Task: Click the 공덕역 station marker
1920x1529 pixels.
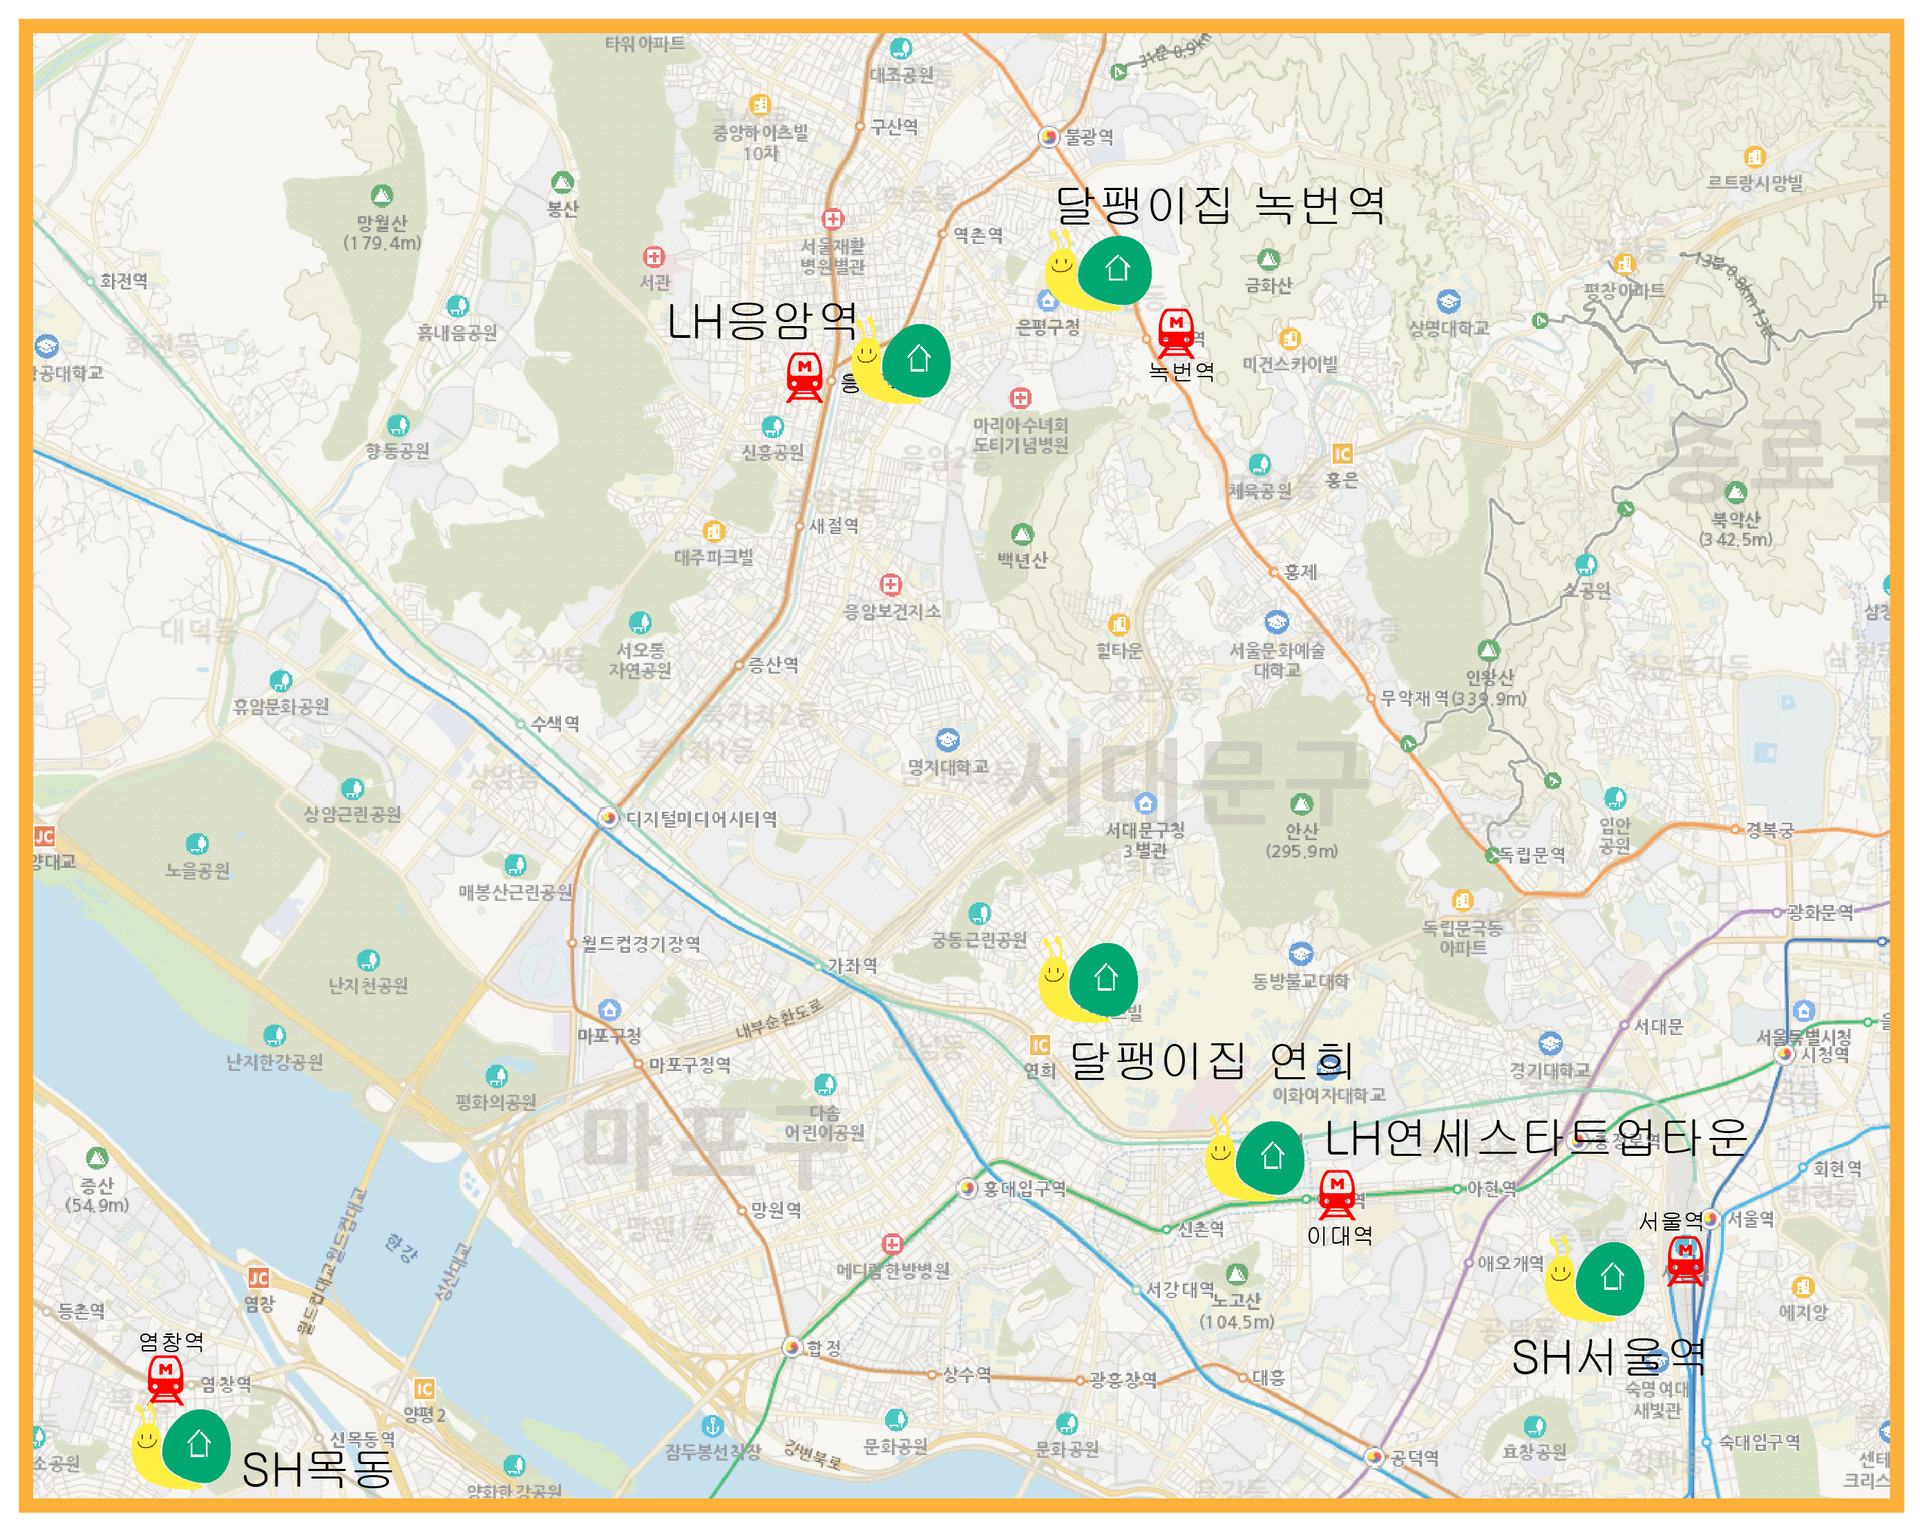Action: coord(1375,1457)
